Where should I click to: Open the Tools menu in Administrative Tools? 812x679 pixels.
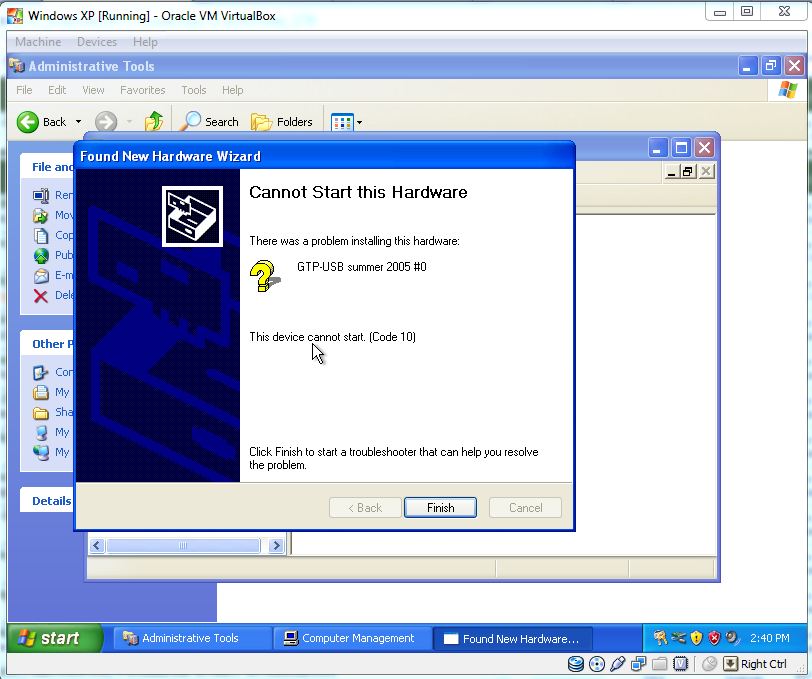pyautogui.click(x=194, y=90)
